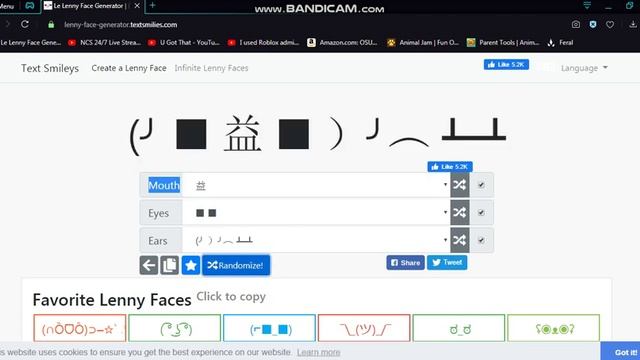The width and height of the screenshot is (640, 360).
Task: Open the GX gaming controller icon
Action: pos(30,6)
